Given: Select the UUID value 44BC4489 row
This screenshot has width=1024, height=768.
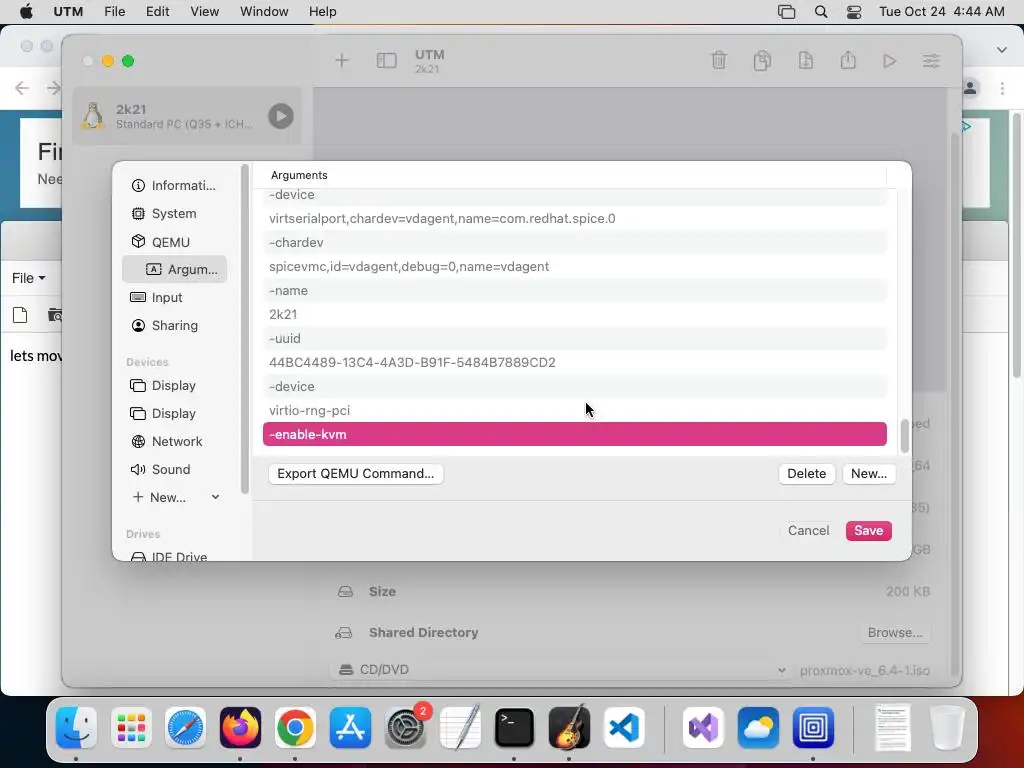Looking at the screenshot, I should coord(575,362).
